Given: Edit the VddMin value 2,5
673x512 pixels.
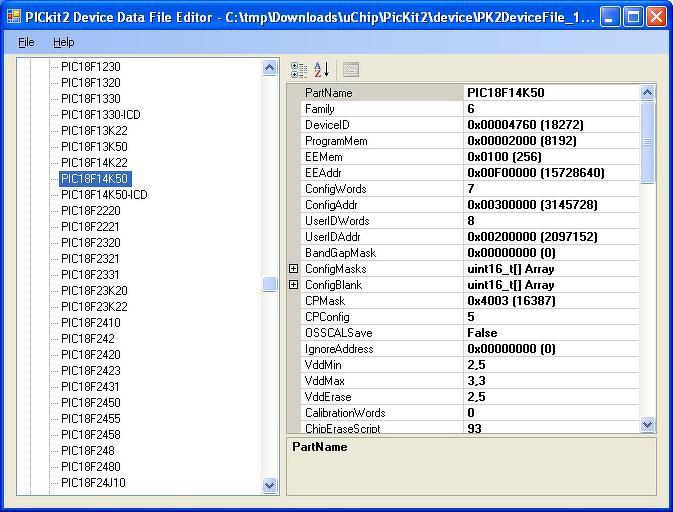Looking at the screenshot, I should 552,365.
